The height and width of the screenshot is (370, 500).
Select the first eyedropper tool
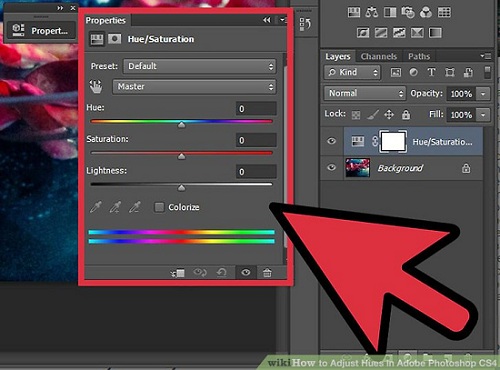coord(96,207)
